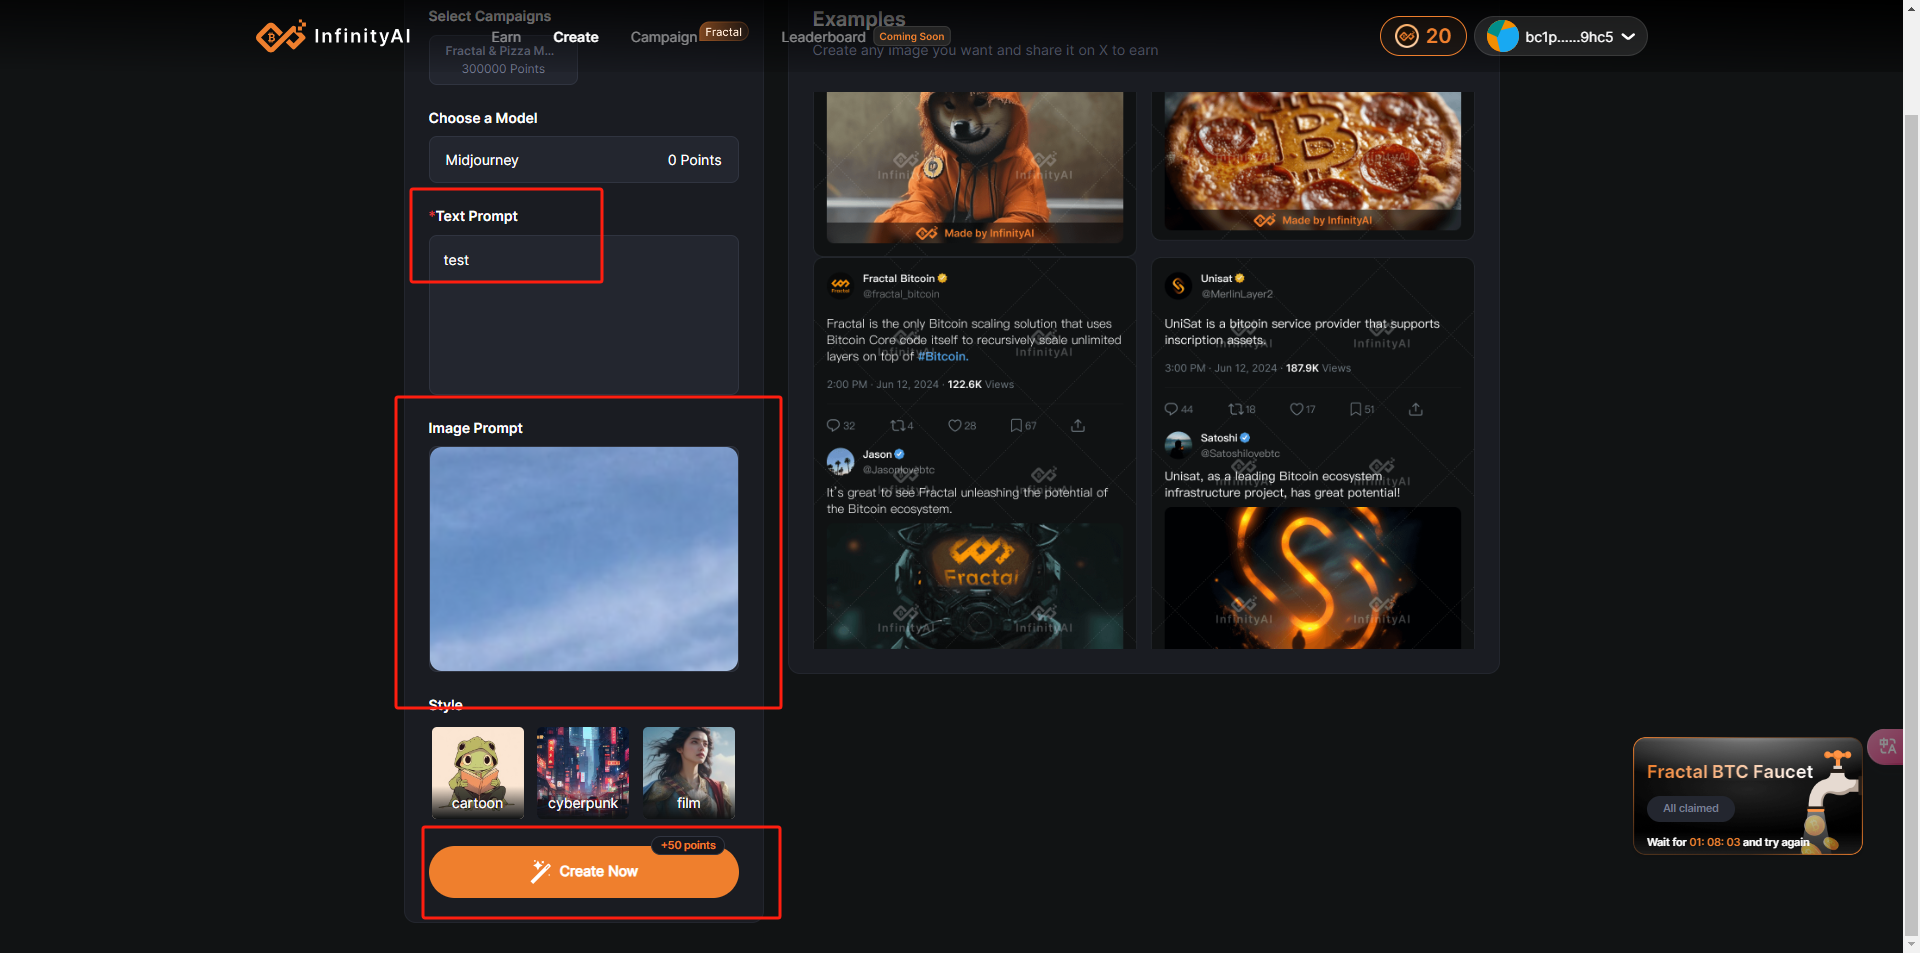Open the Campaign tab
Viewport: 1920px width, 953px height.
663,37
